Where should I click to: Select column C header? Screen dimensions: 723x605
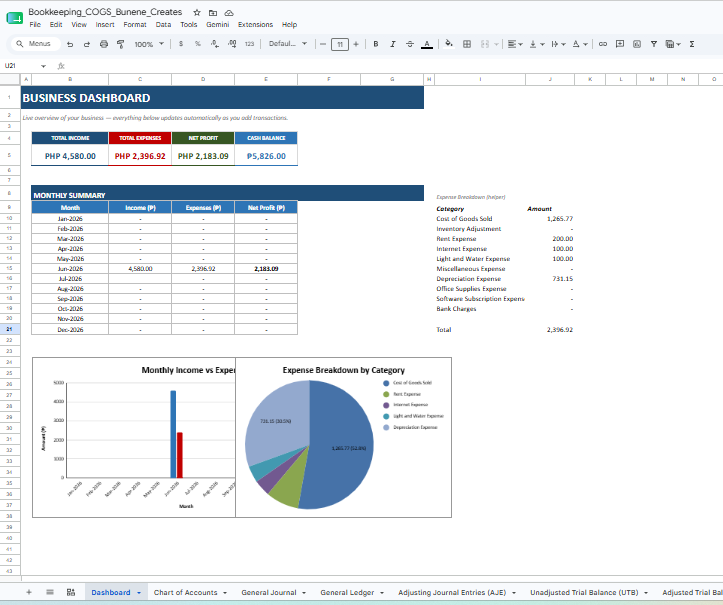click(140, 79)
